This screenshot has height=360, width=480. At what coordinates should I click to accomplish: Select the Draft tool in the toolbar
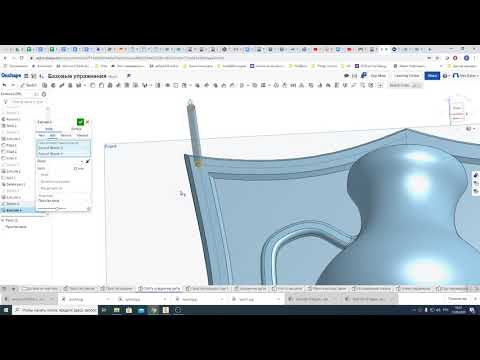(110, 85)
